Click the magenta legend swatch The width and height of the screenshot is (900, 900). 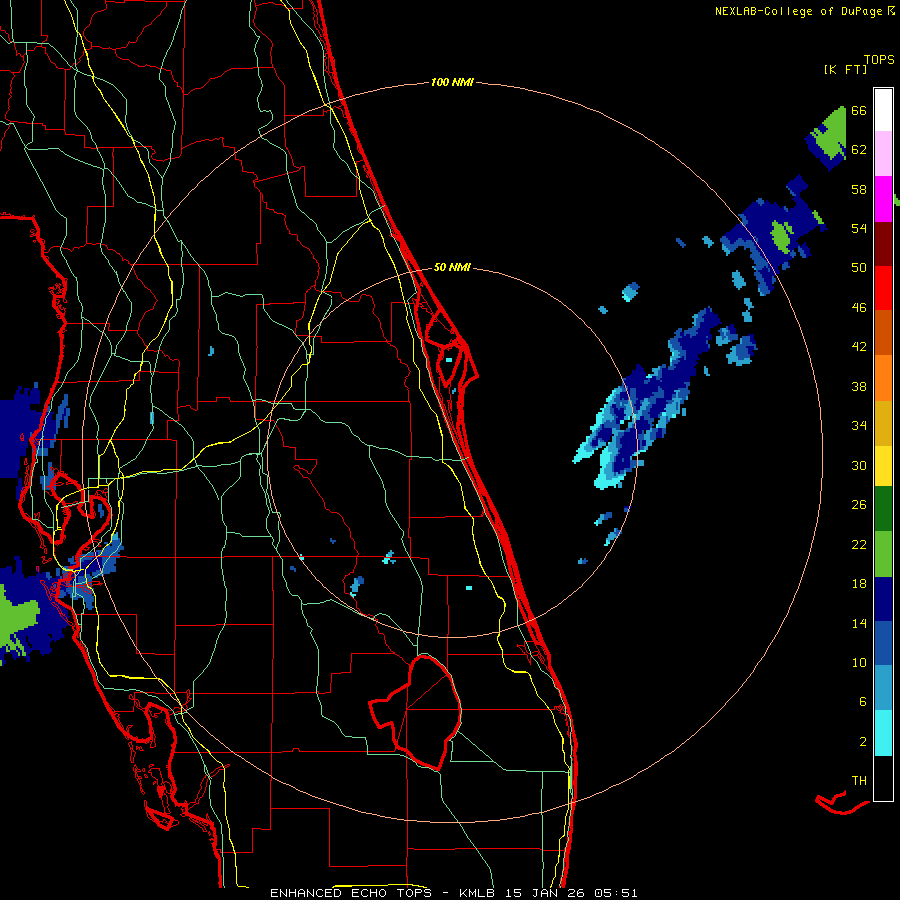(x=883, y=199)
